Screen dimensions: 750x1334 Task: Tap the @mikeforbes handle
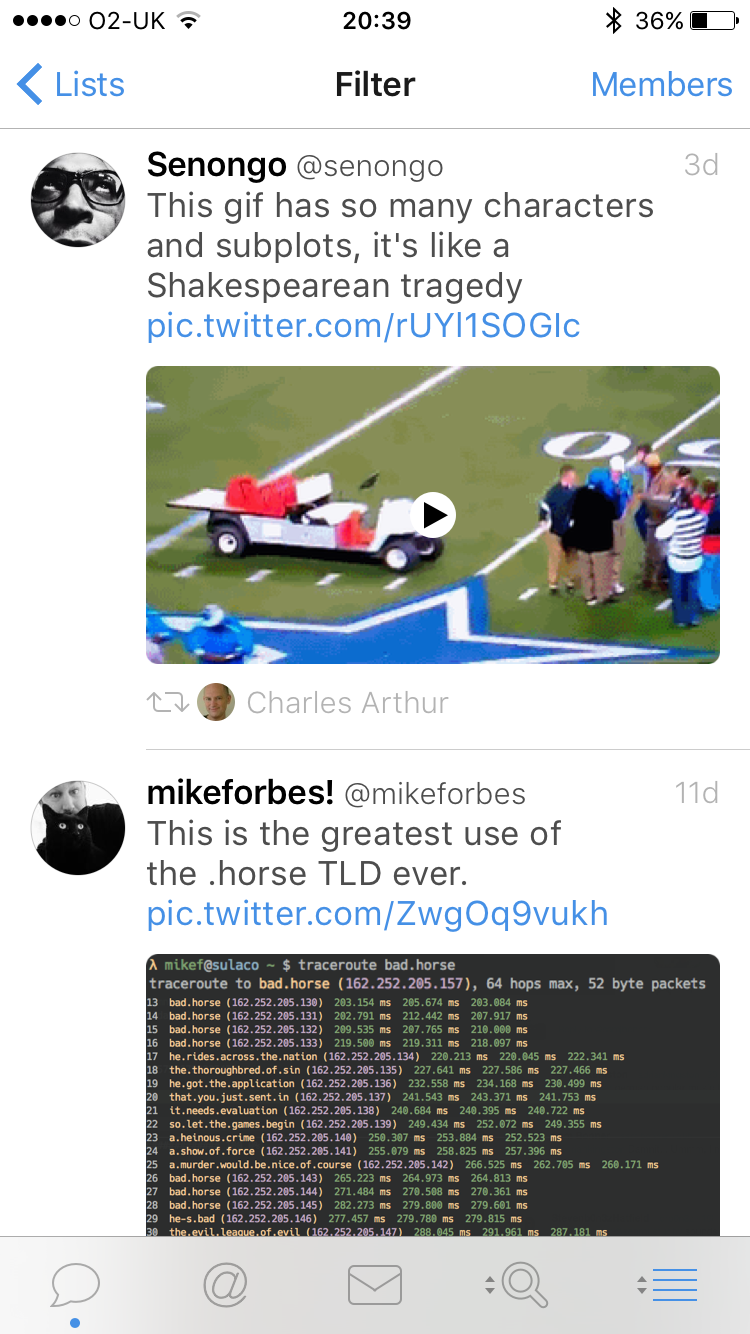pyautogui.click(x=435, y=794)
